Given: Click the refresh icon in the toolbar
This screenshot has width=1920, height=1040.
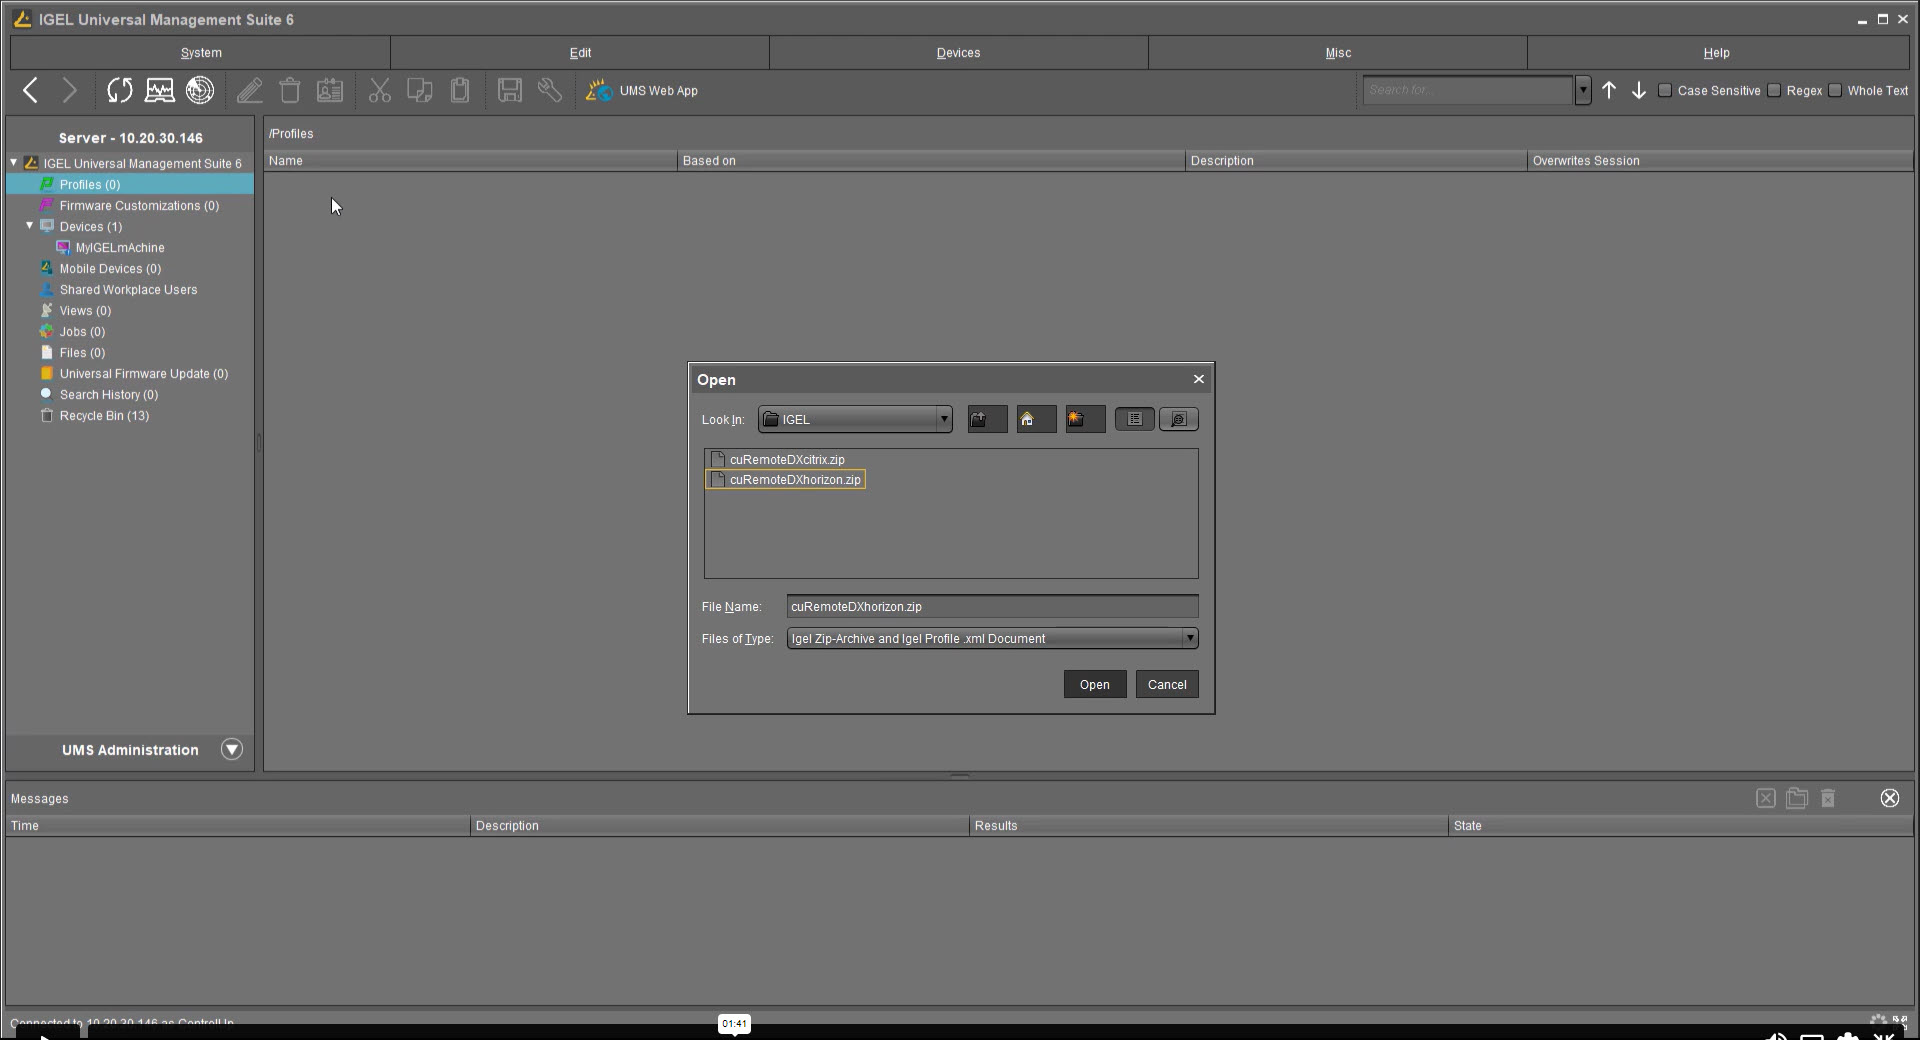Looking at the screenshot, I should pos(120,91).
